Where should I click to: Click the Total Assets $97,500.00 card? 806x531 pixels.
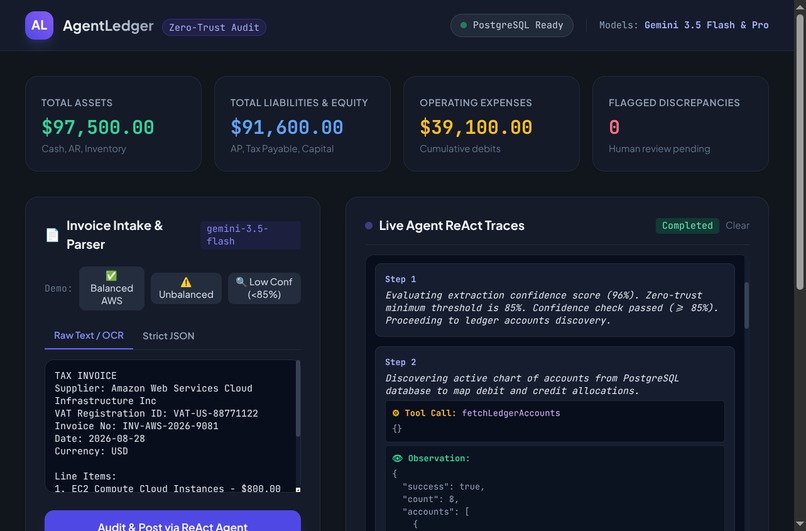point(114,124)
